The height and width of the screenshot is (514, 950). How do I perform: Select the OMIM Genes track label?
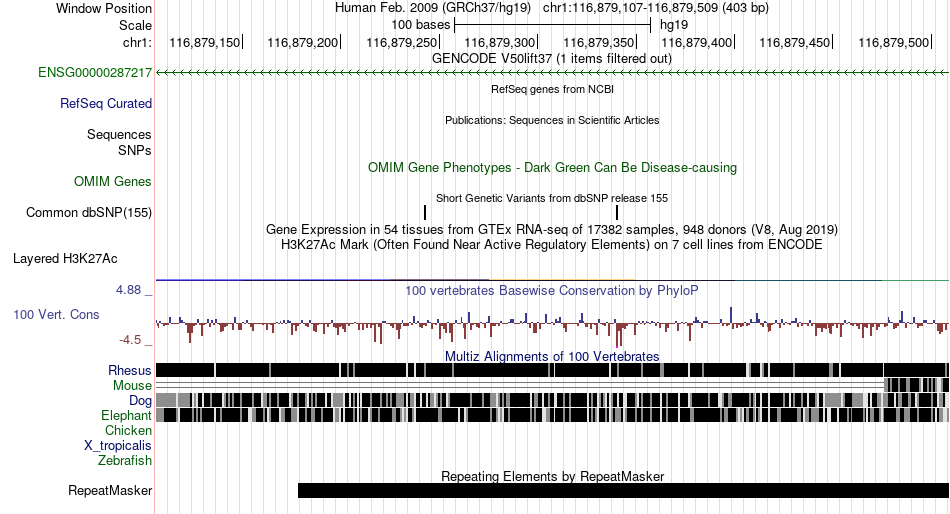pos(113,181)
